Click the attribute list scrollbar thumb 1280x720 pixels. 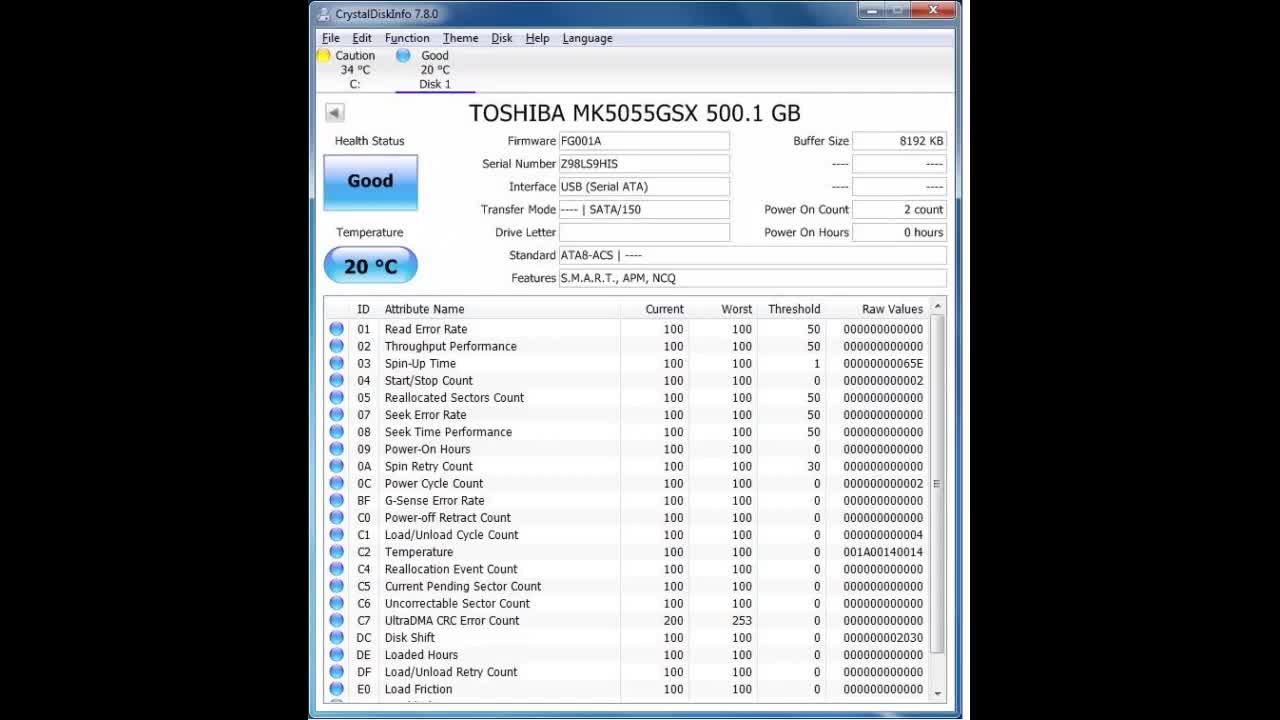(x=938, y=484)
